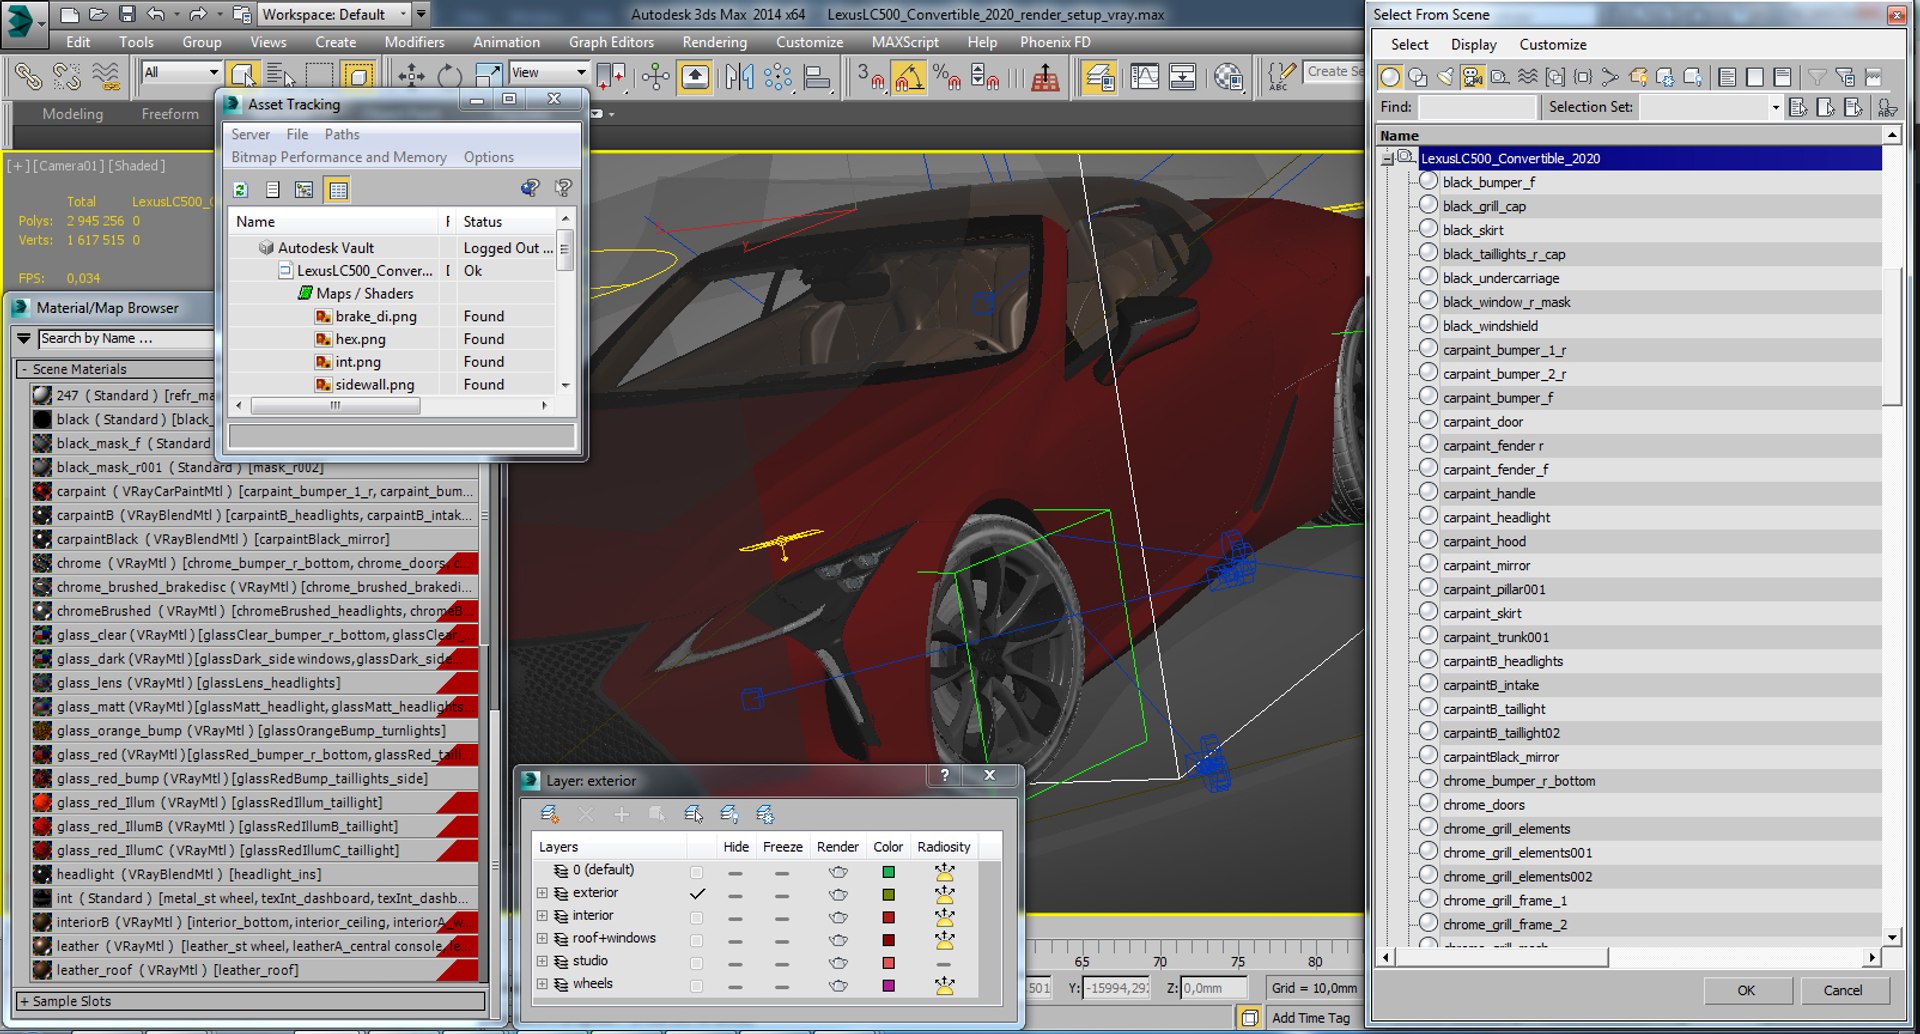This screenshot has width=1920, height=1034.
Task: Open Select by Name tool
Action: point(281,76)
